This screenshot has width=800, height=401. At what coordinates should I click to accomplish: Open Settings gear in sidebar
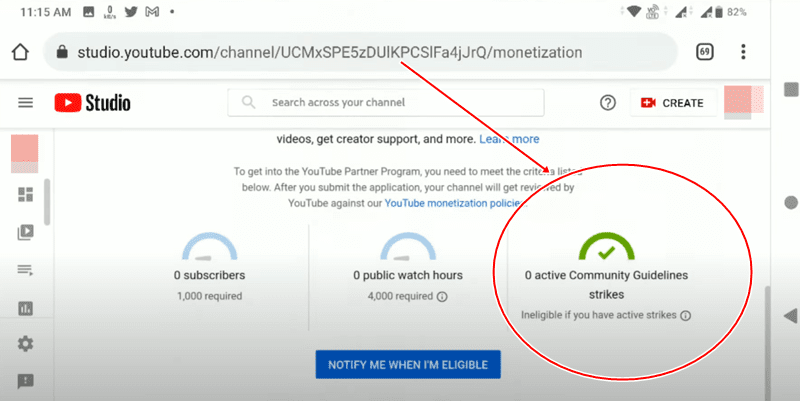tap(25, 344)
